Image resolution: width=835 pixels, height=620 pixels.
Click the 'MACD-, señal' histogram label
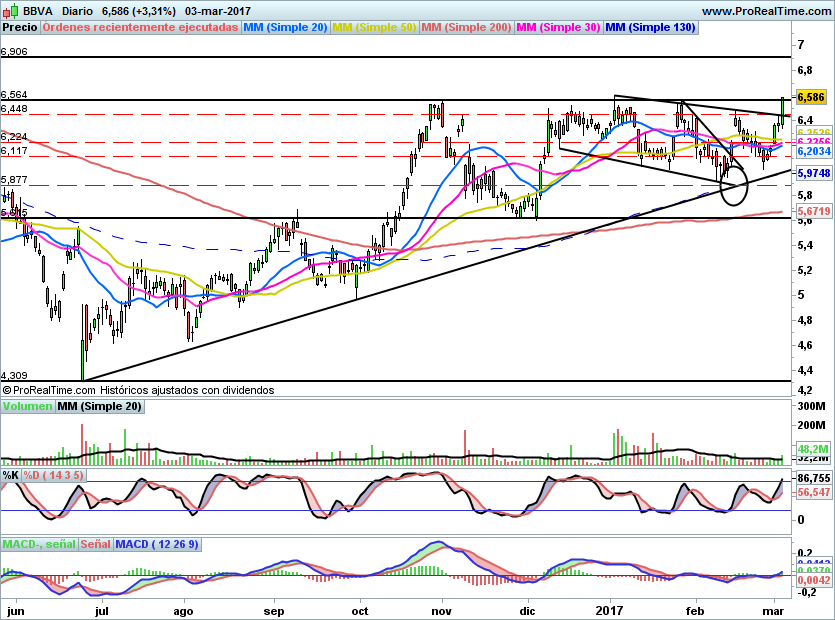pos(39,544)
